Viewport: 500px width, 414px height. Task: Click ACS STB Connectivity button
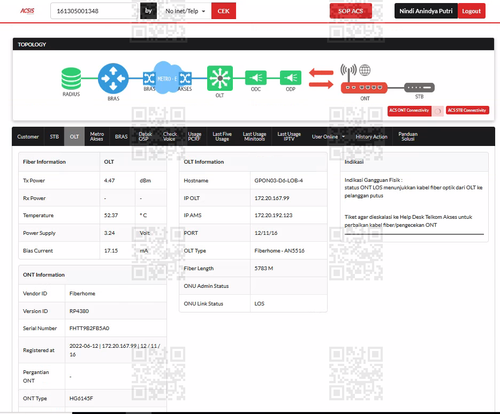pos(467,110)
